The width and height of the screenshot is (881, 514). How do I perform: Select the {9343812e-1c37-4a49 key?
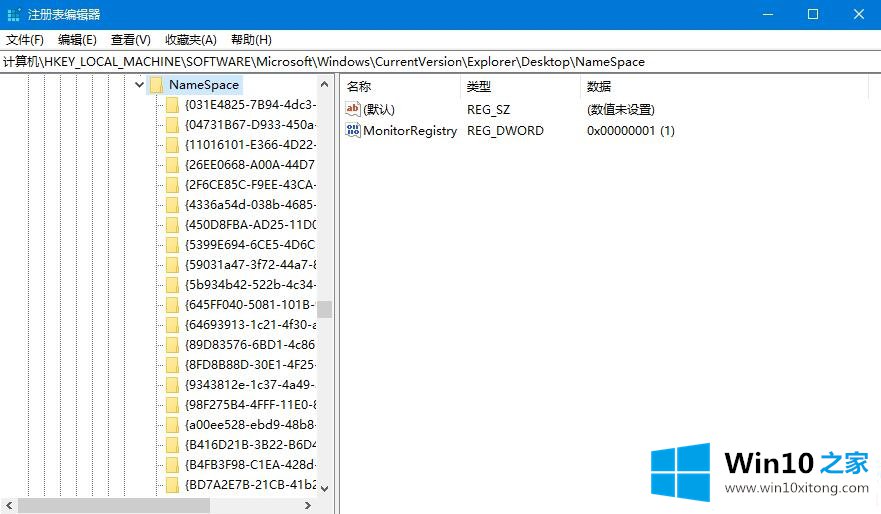[x=250, y=385]
